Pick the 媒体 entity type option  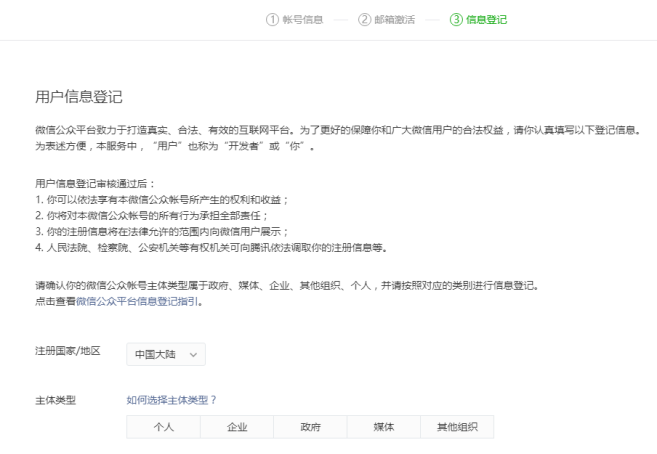coord(383,427)
